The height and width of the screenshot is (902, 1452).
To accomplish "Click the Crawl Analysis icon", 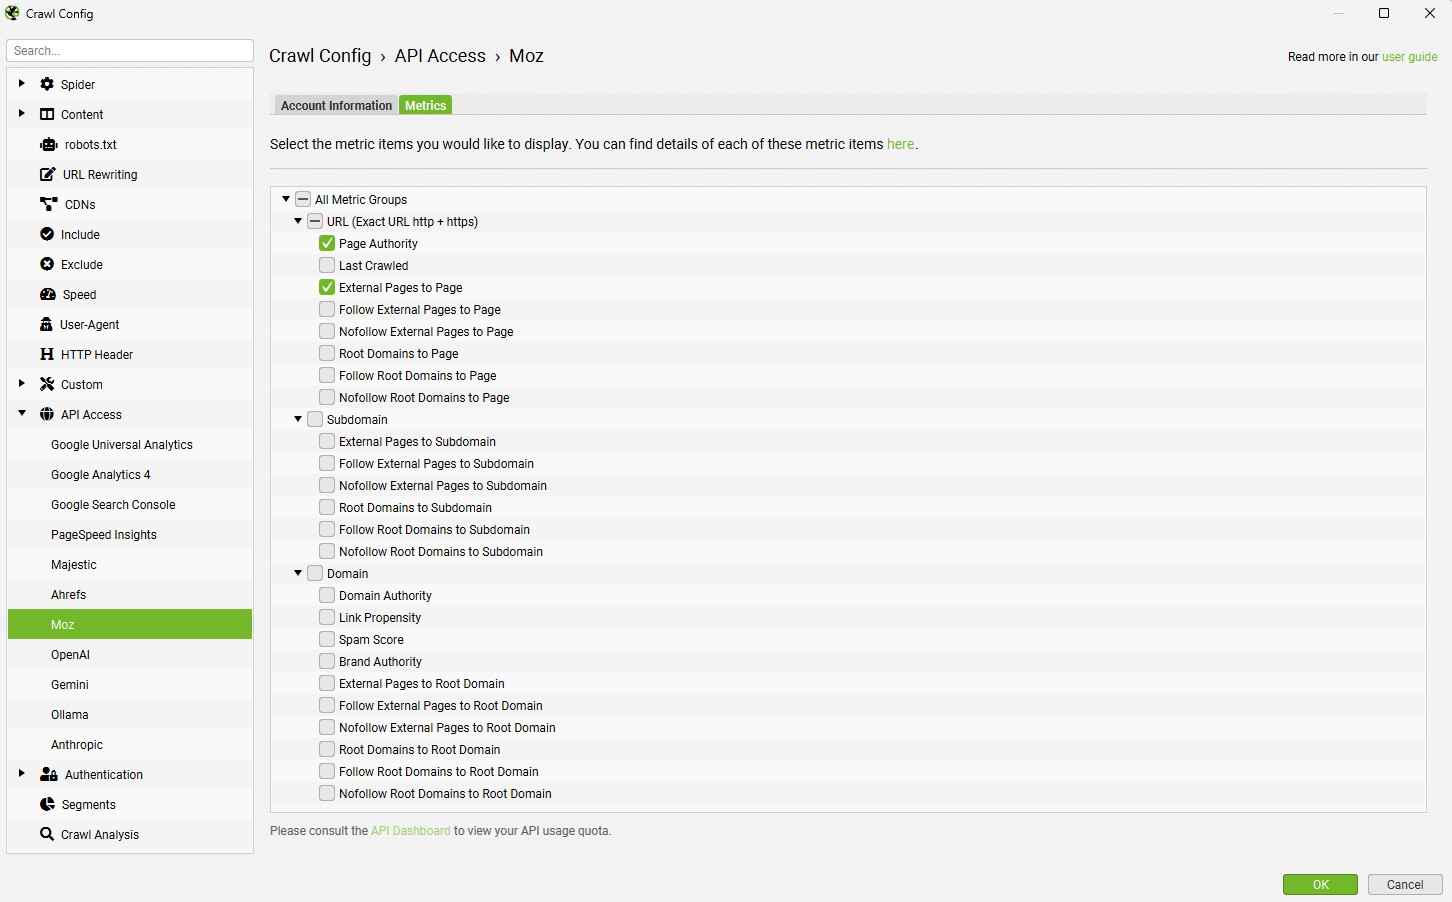I will tap(46, 834).
